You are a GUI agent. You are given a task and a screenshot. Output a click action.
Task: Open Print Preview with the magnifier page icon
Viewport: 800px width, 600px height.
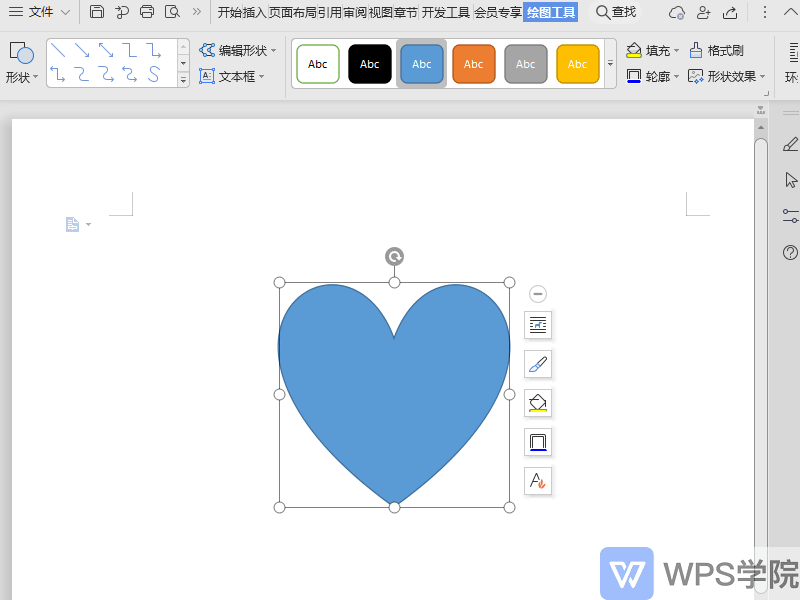tap(172, 12)
